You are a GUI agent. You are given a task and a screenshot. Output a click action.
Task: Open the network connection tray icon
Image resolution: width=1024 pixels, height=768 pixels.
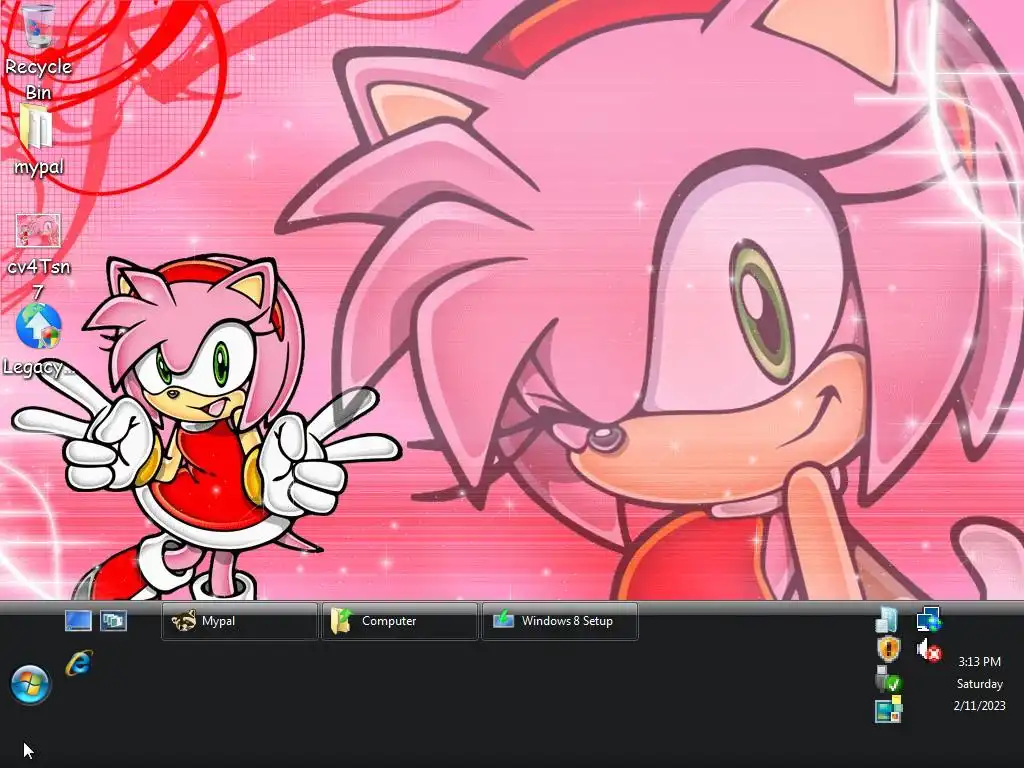(x=928, y=619)
